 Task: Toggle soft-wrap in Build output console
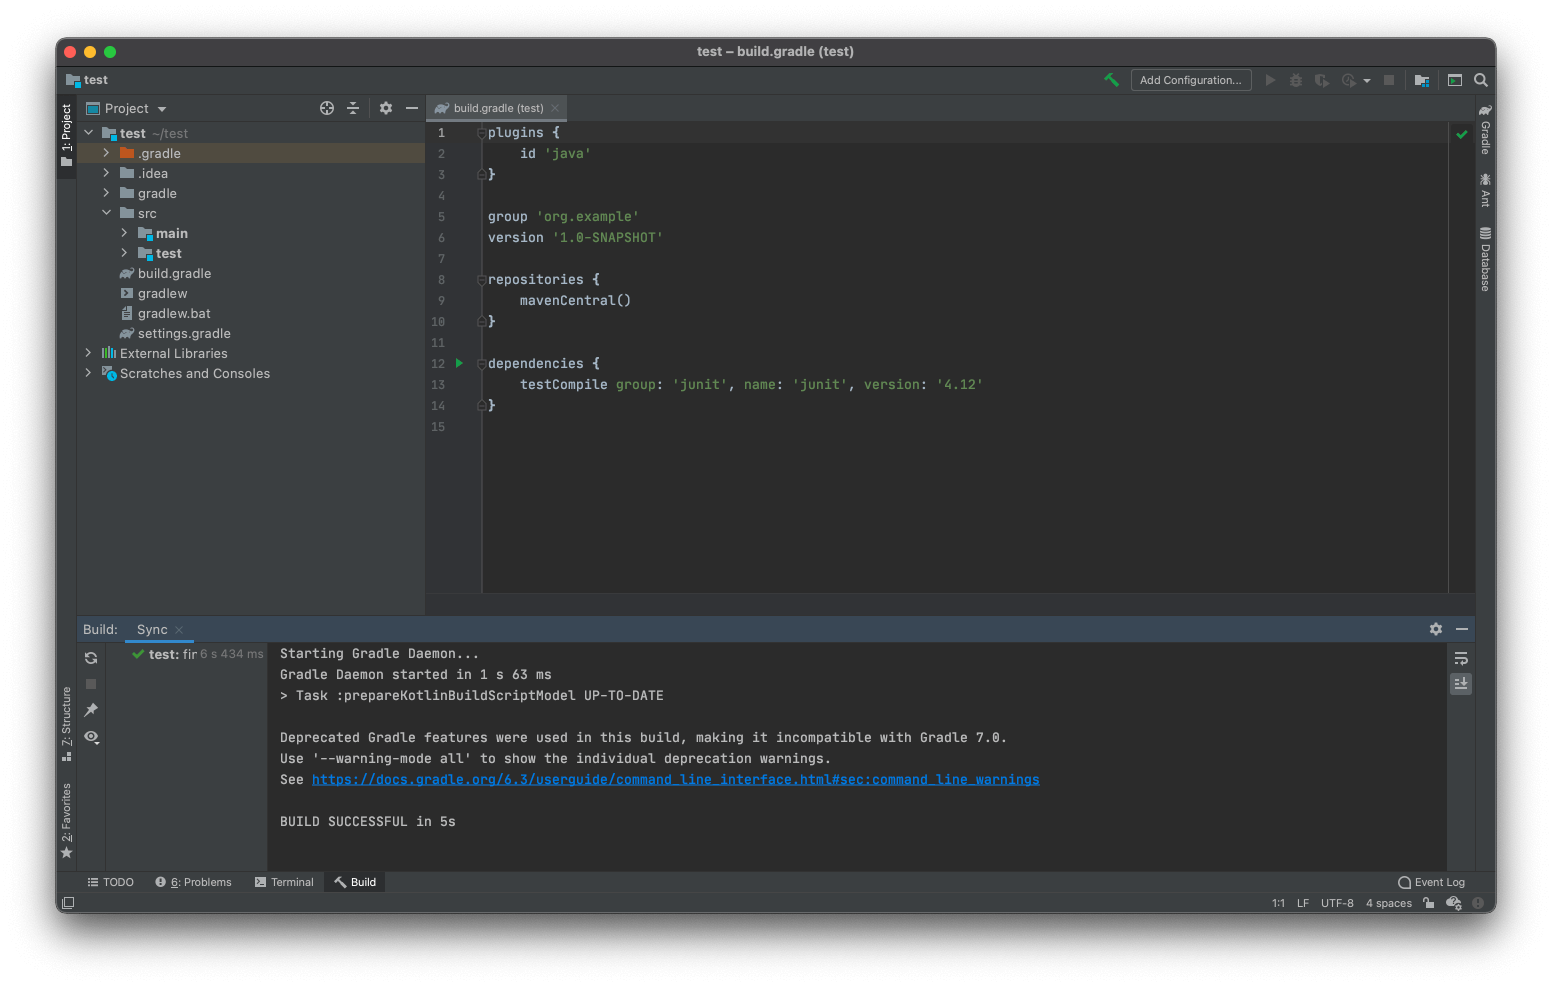[1461, 658]
